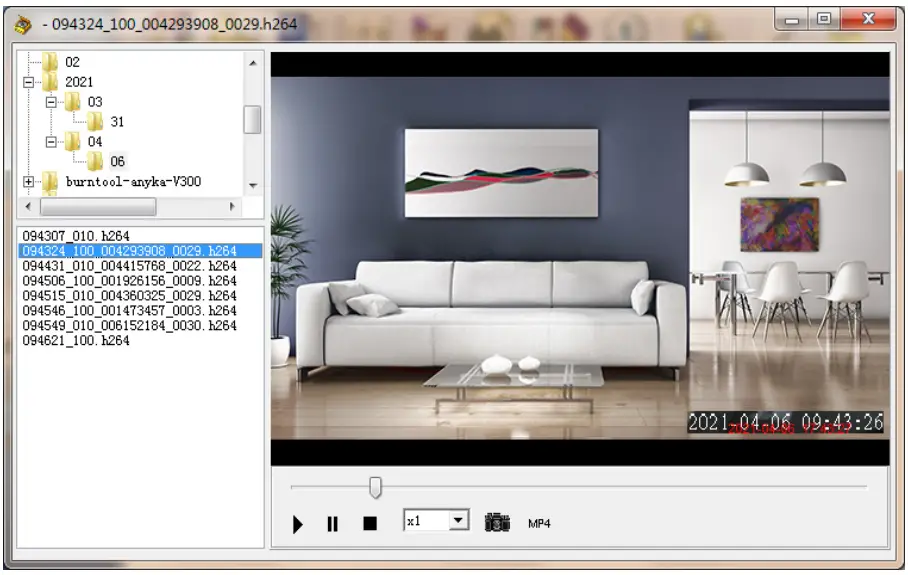Convert the video using the MP4 button

539,523
